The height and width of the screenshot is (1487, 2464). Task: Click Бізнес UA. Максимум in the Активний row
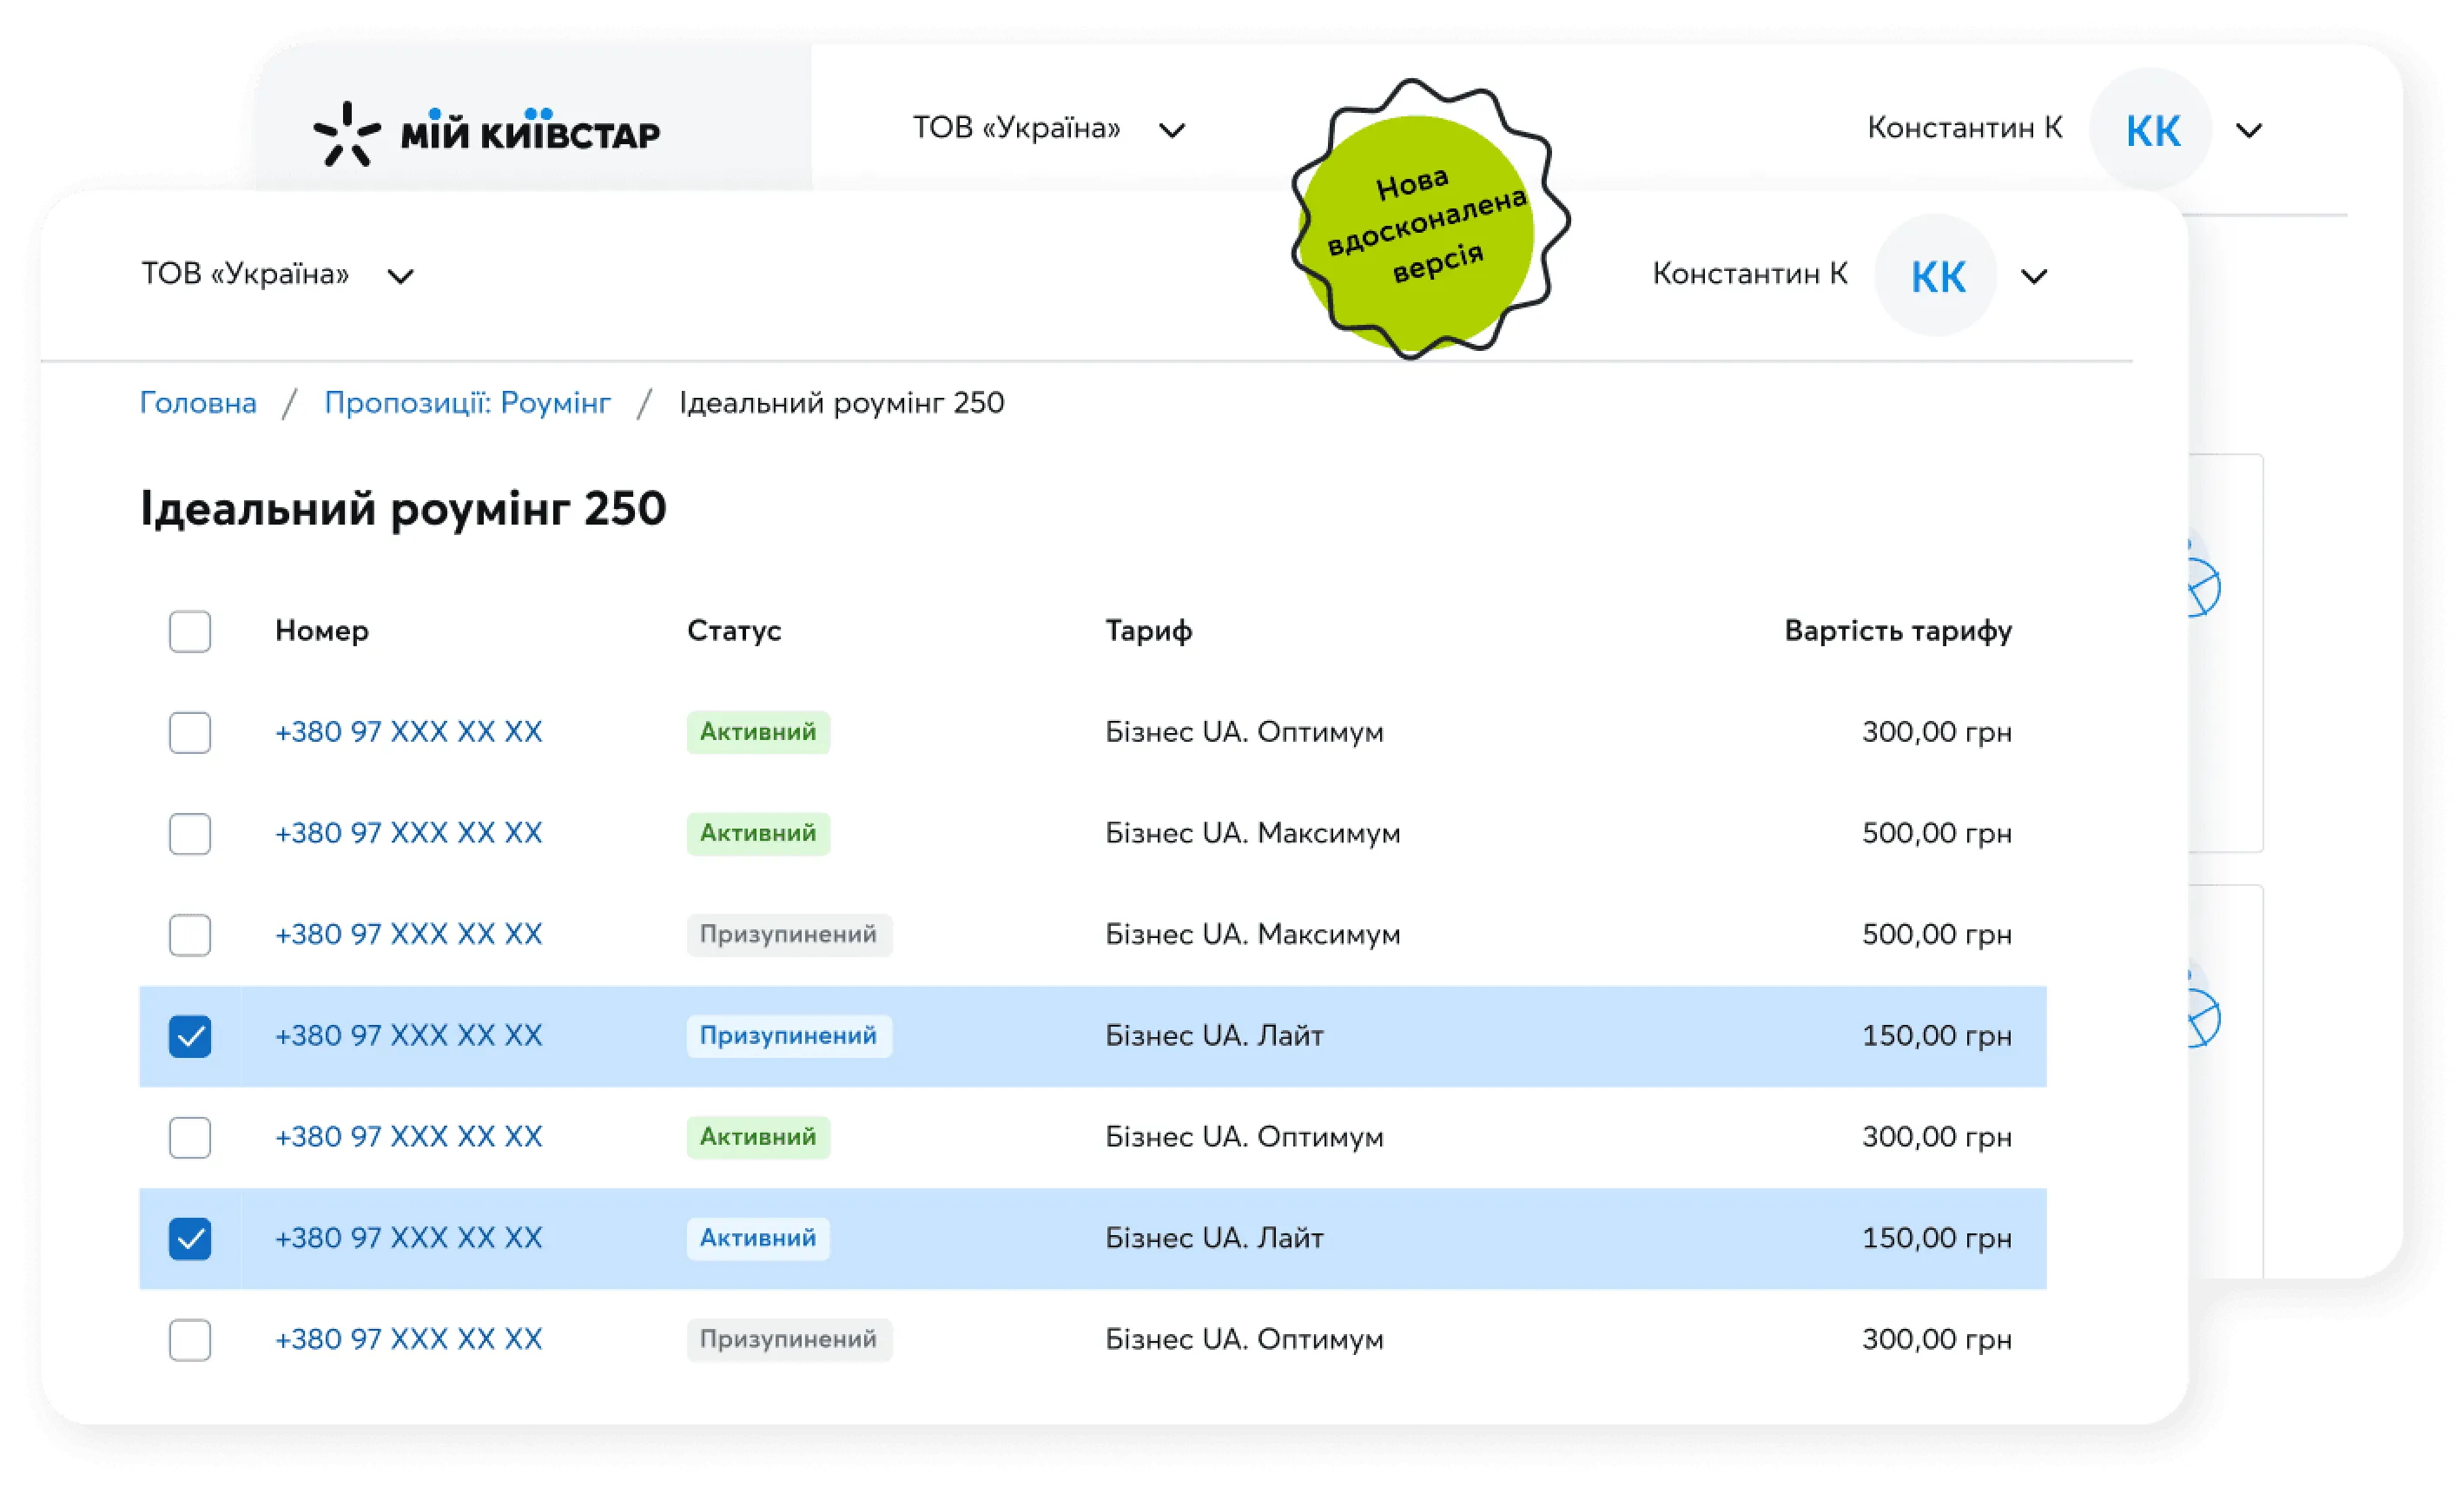click(x=1252, y=833)
